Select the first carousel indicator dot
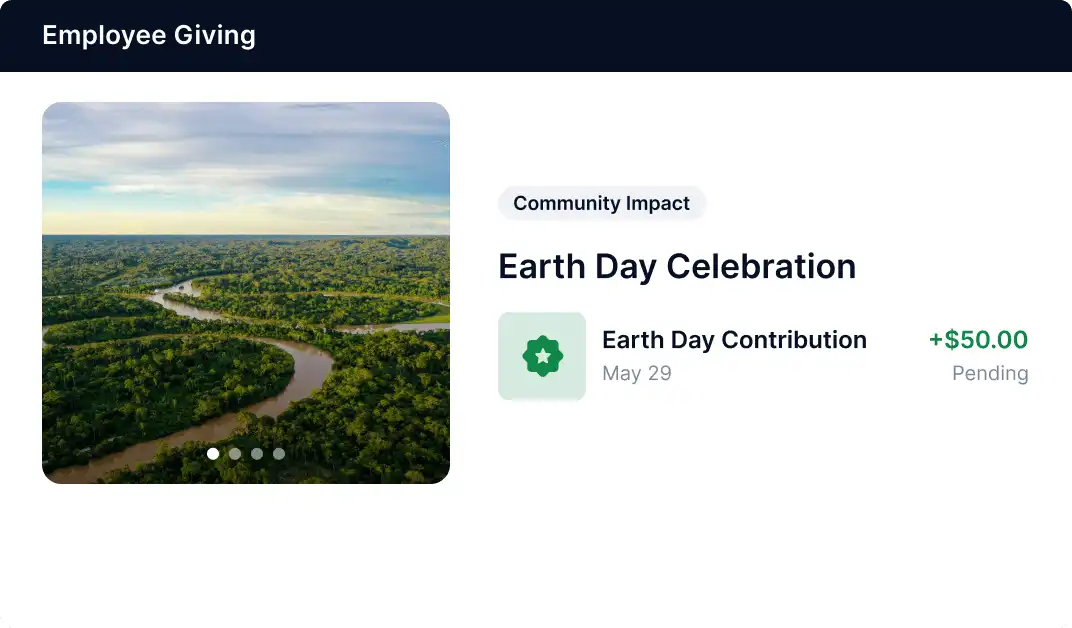This screenshot has height=628, width=1072. (x=213, y=453)
